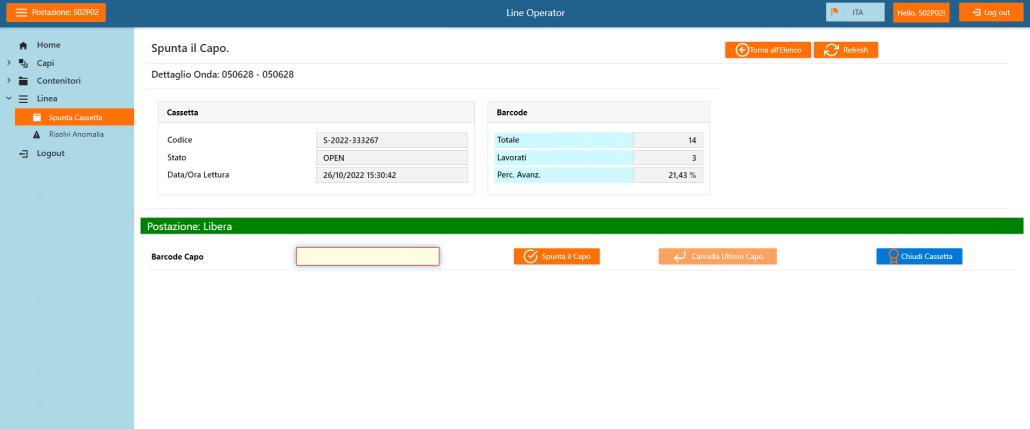Click the Home house icon in sidebar
Viewport: 1030px width, 429px height.
[24, 45]
